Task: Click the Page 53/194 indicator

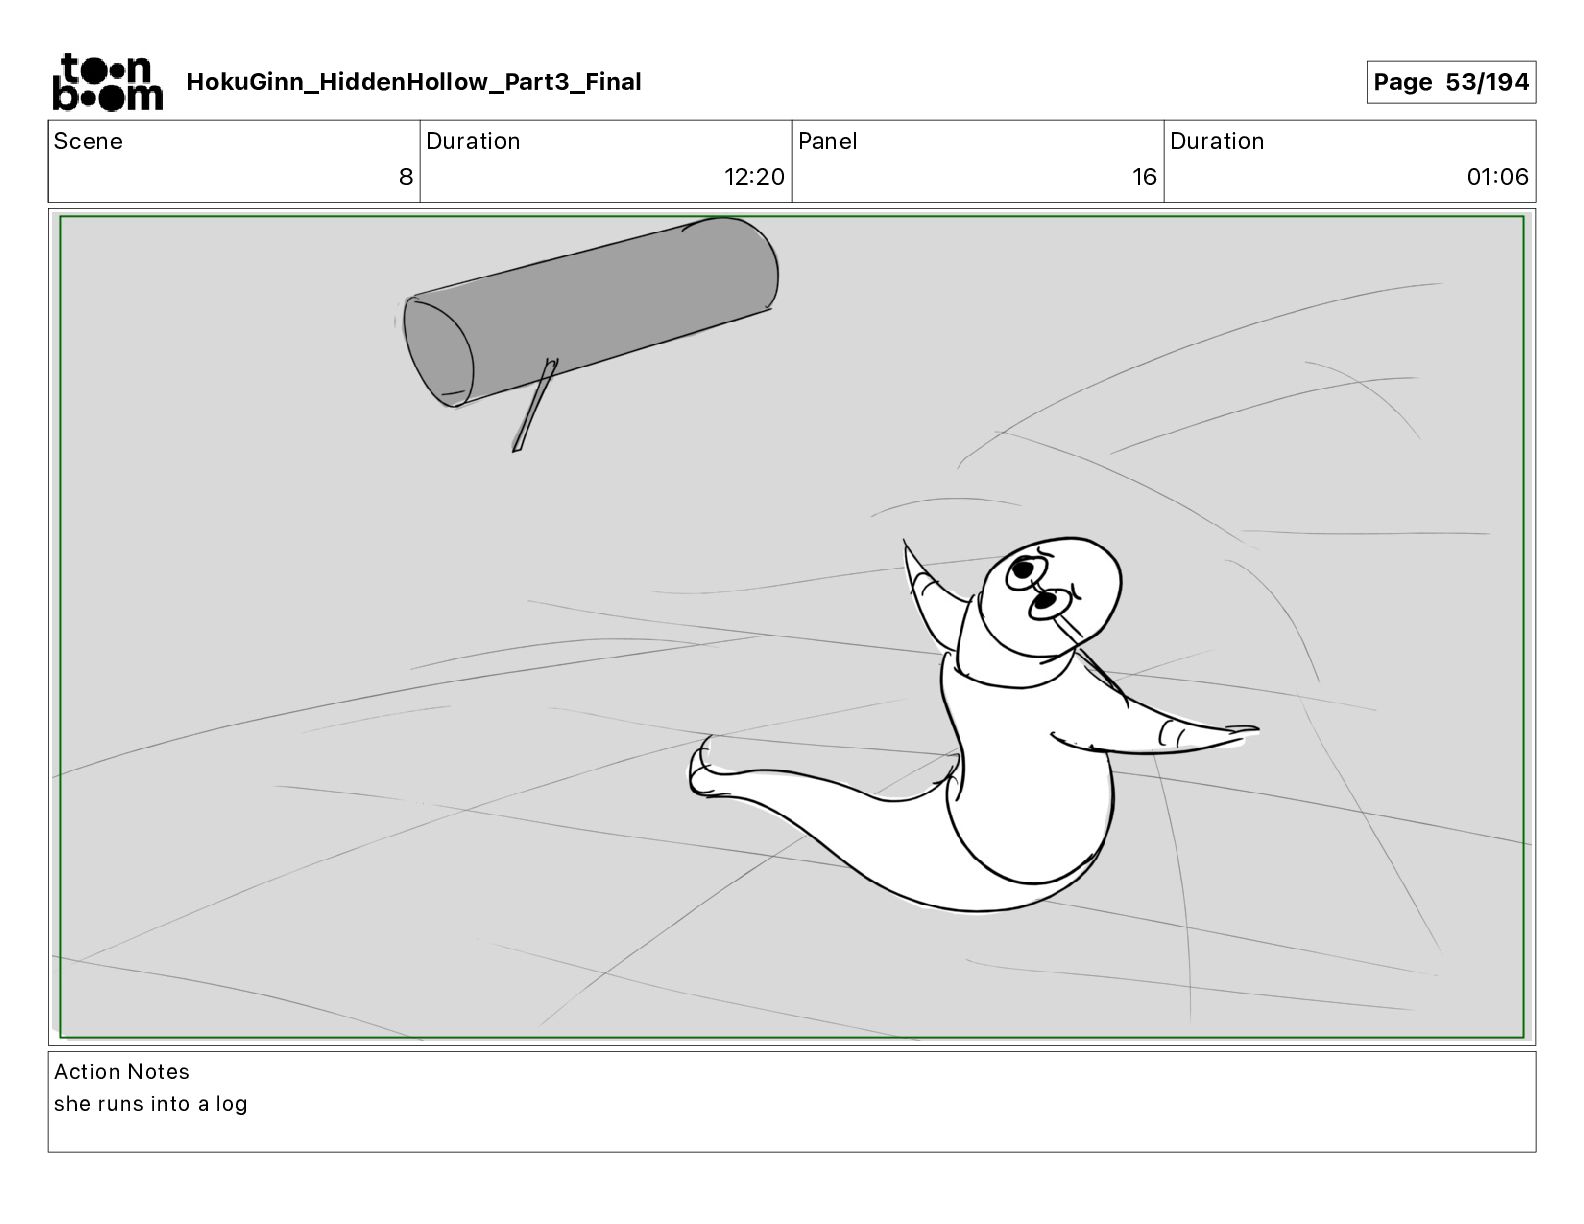Action: pyautogui.click(x=1451, y=82)
